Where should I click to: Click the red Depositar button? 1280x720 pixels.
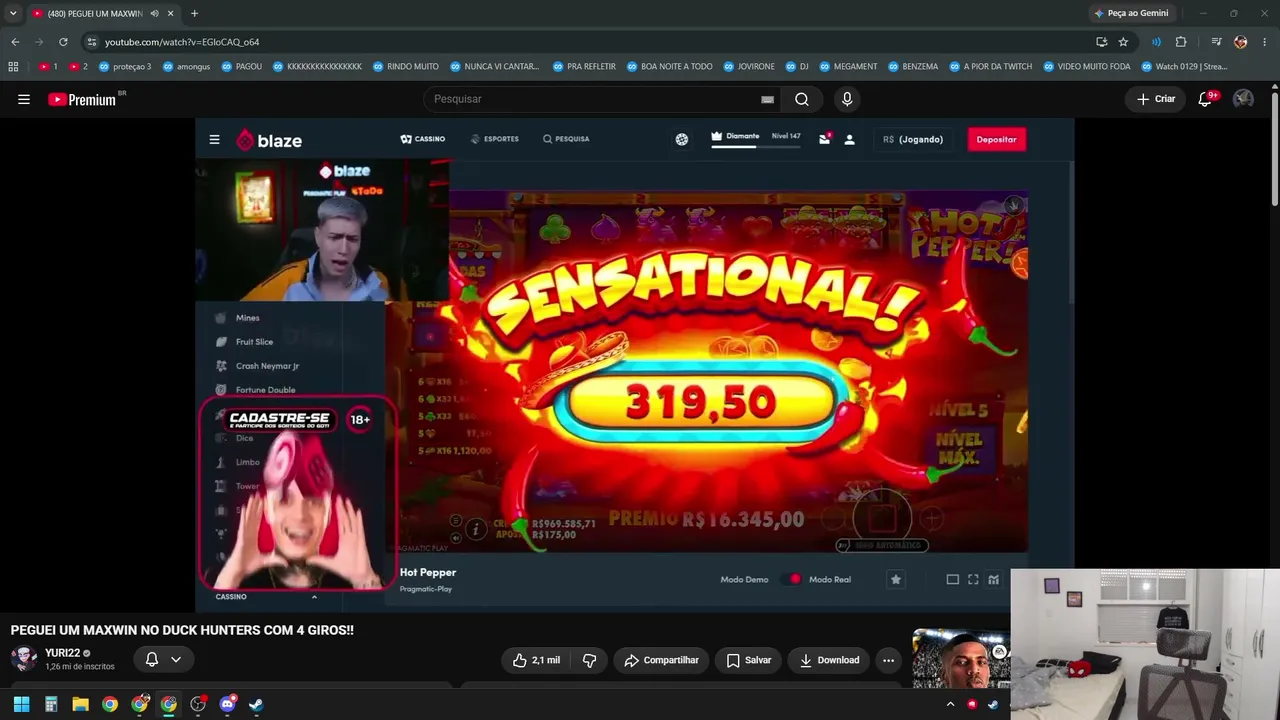coord(996,140)
